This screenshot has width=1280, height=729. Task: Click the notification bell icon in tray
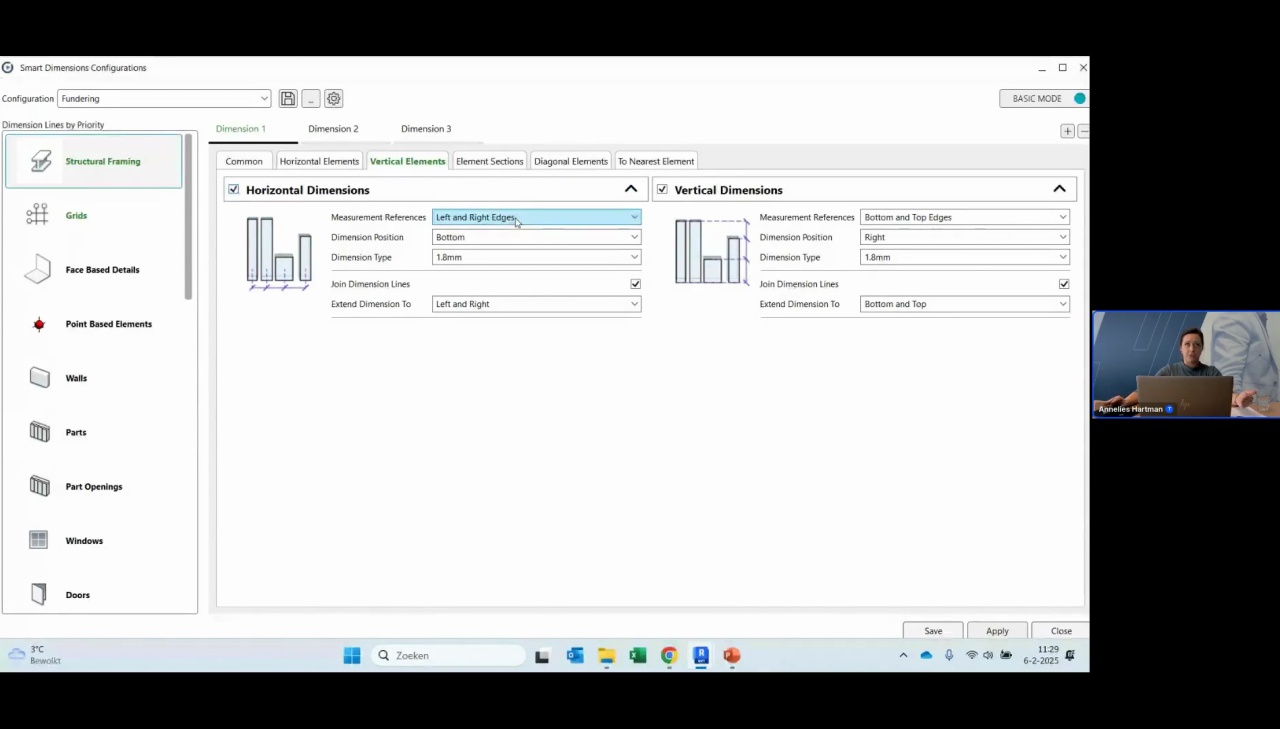click(x=1070, y=656)
